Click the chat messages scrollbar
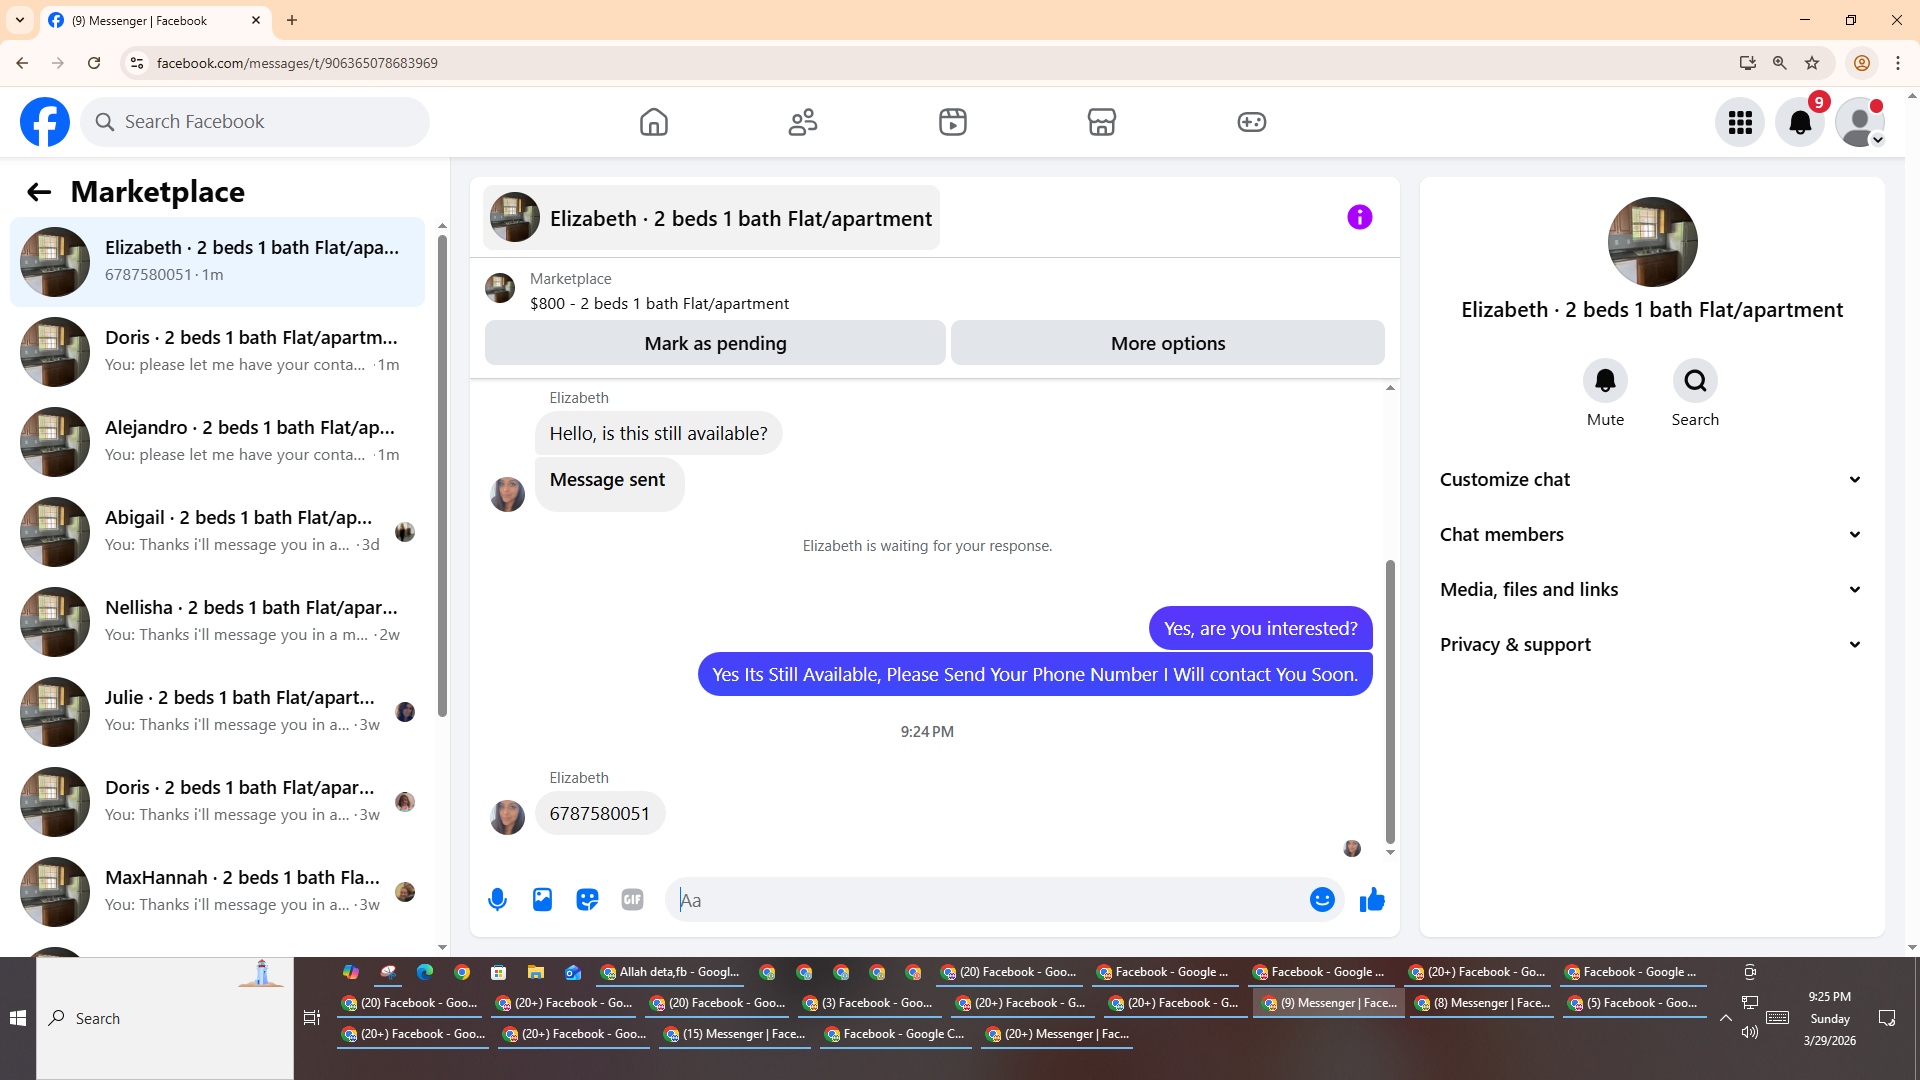Screen dimensions: 1920x1080 coord(1390,702)
